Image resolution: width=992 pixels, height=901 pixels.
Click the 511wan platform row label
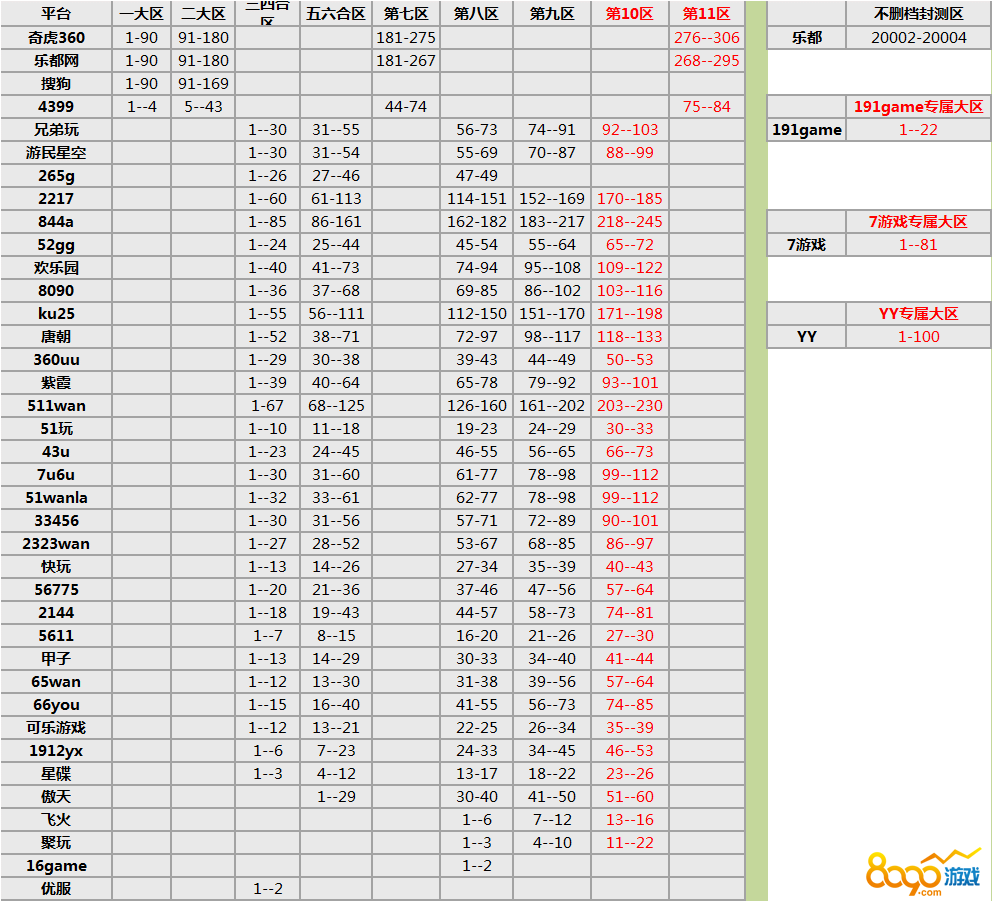pos(56,405)
